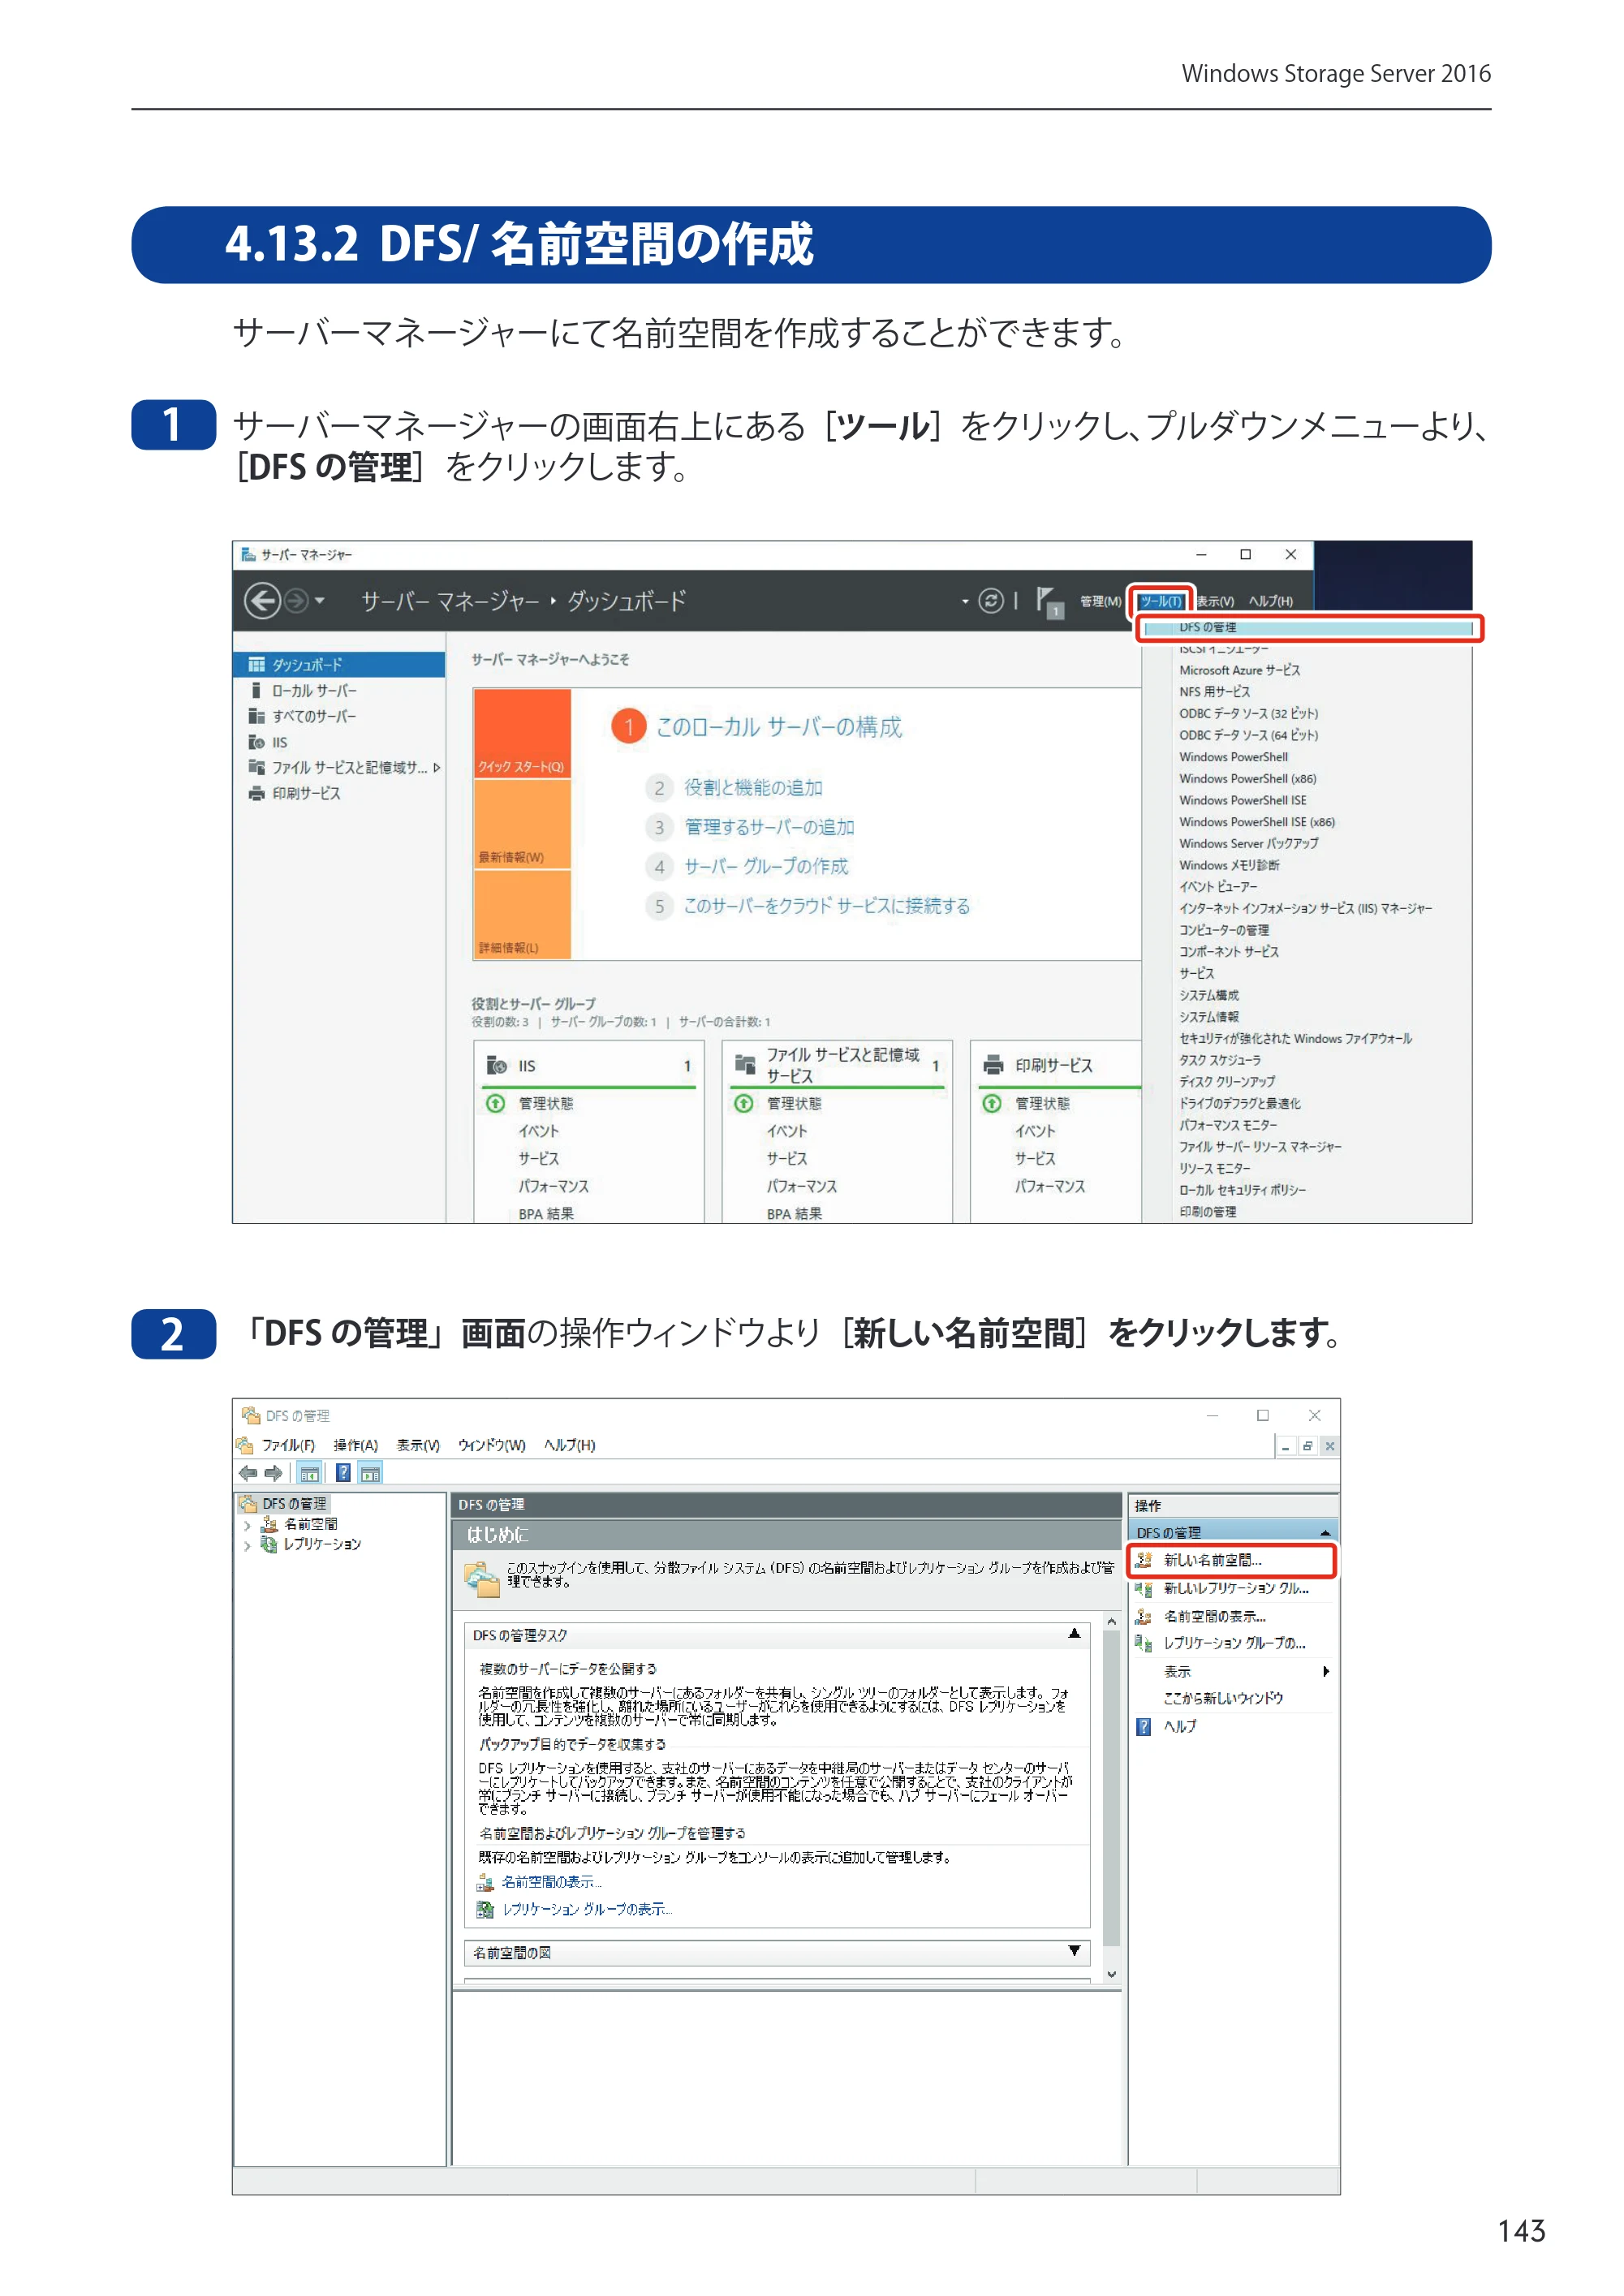Click the forward arrow in DFS management toolbar
1624x2296 pixels.
point(273,1472)
